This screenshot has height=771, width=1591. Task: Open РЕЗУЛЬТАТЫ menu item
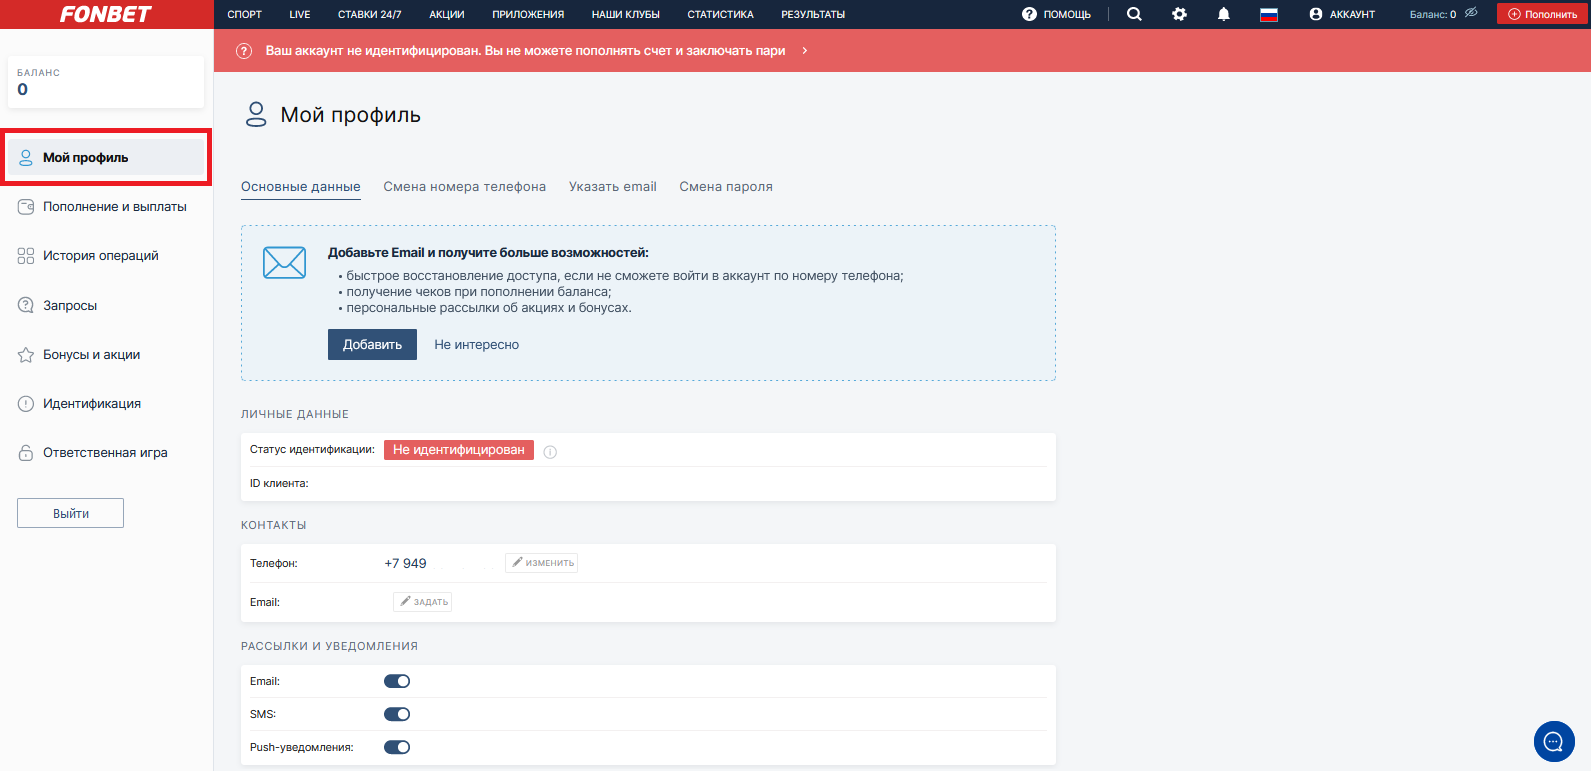coord(813,14)
